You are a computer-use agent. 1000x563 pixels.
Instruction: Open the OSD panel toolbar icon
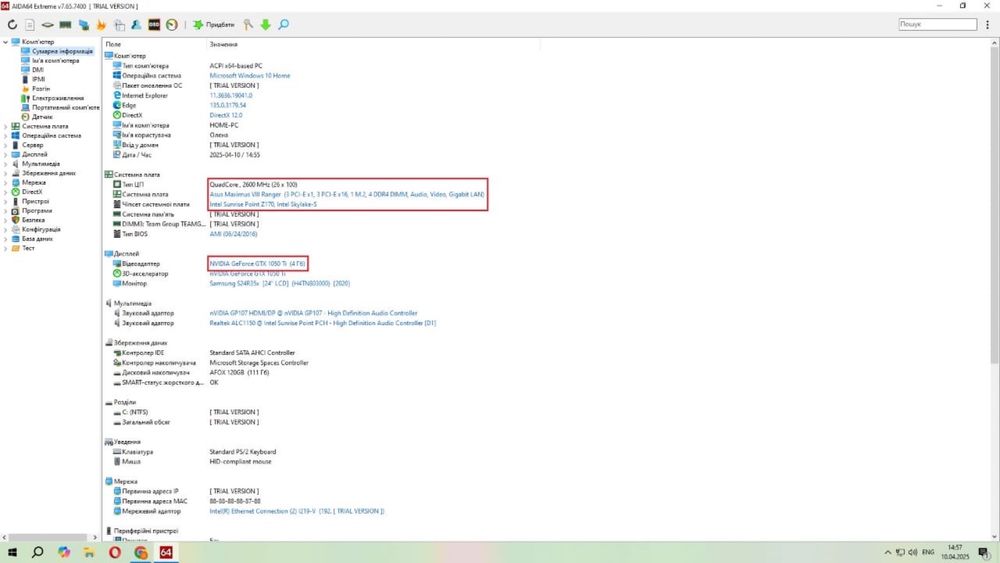tap(154, 24)
